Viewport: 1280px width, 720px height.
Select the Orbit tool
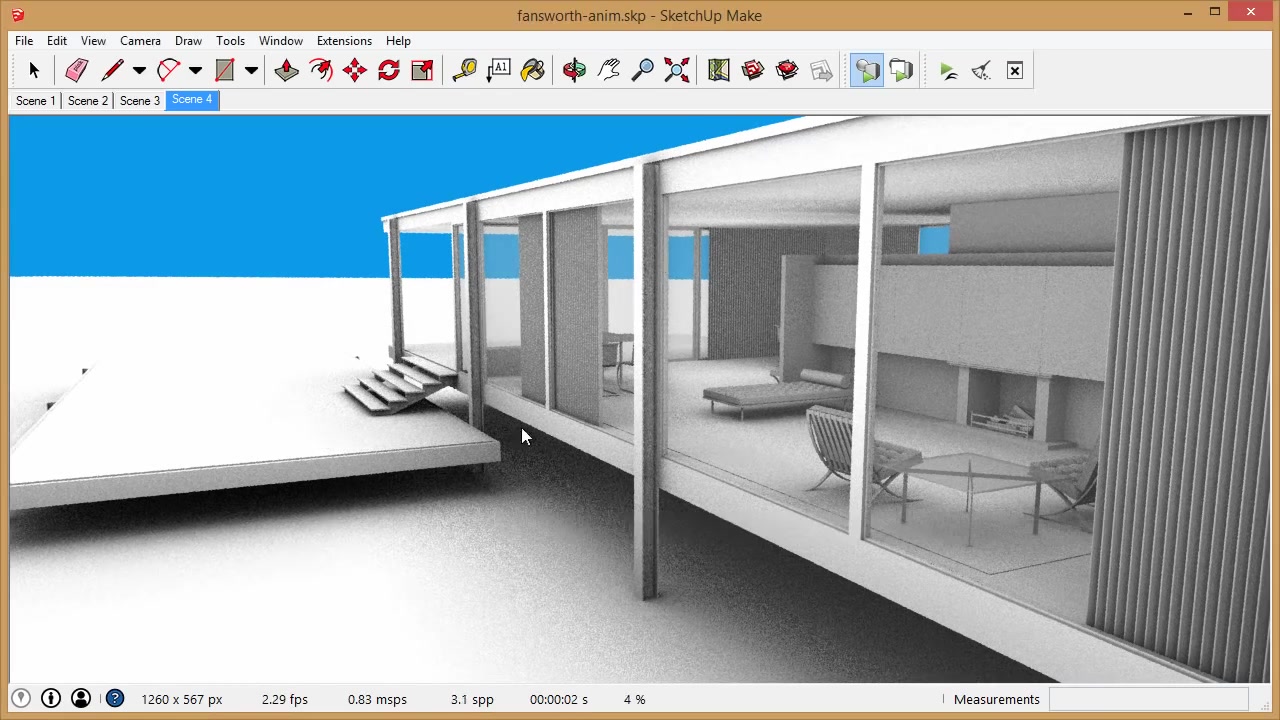(x=574, y=70)
